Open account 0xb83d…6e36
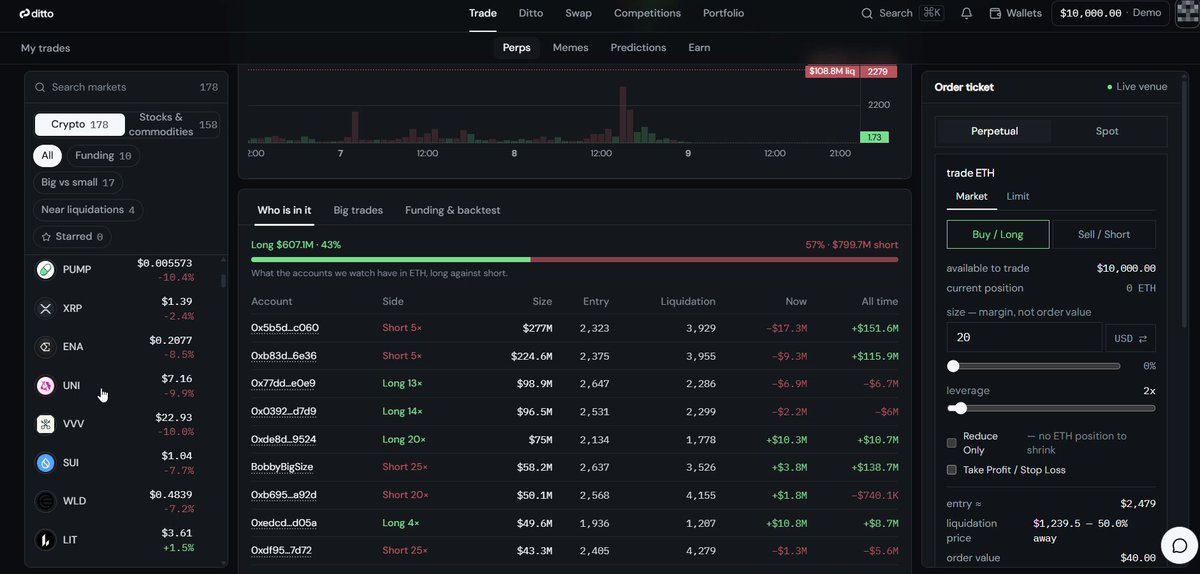The height and width of the screenshot is (574, 1200). (x=284, y=356)
